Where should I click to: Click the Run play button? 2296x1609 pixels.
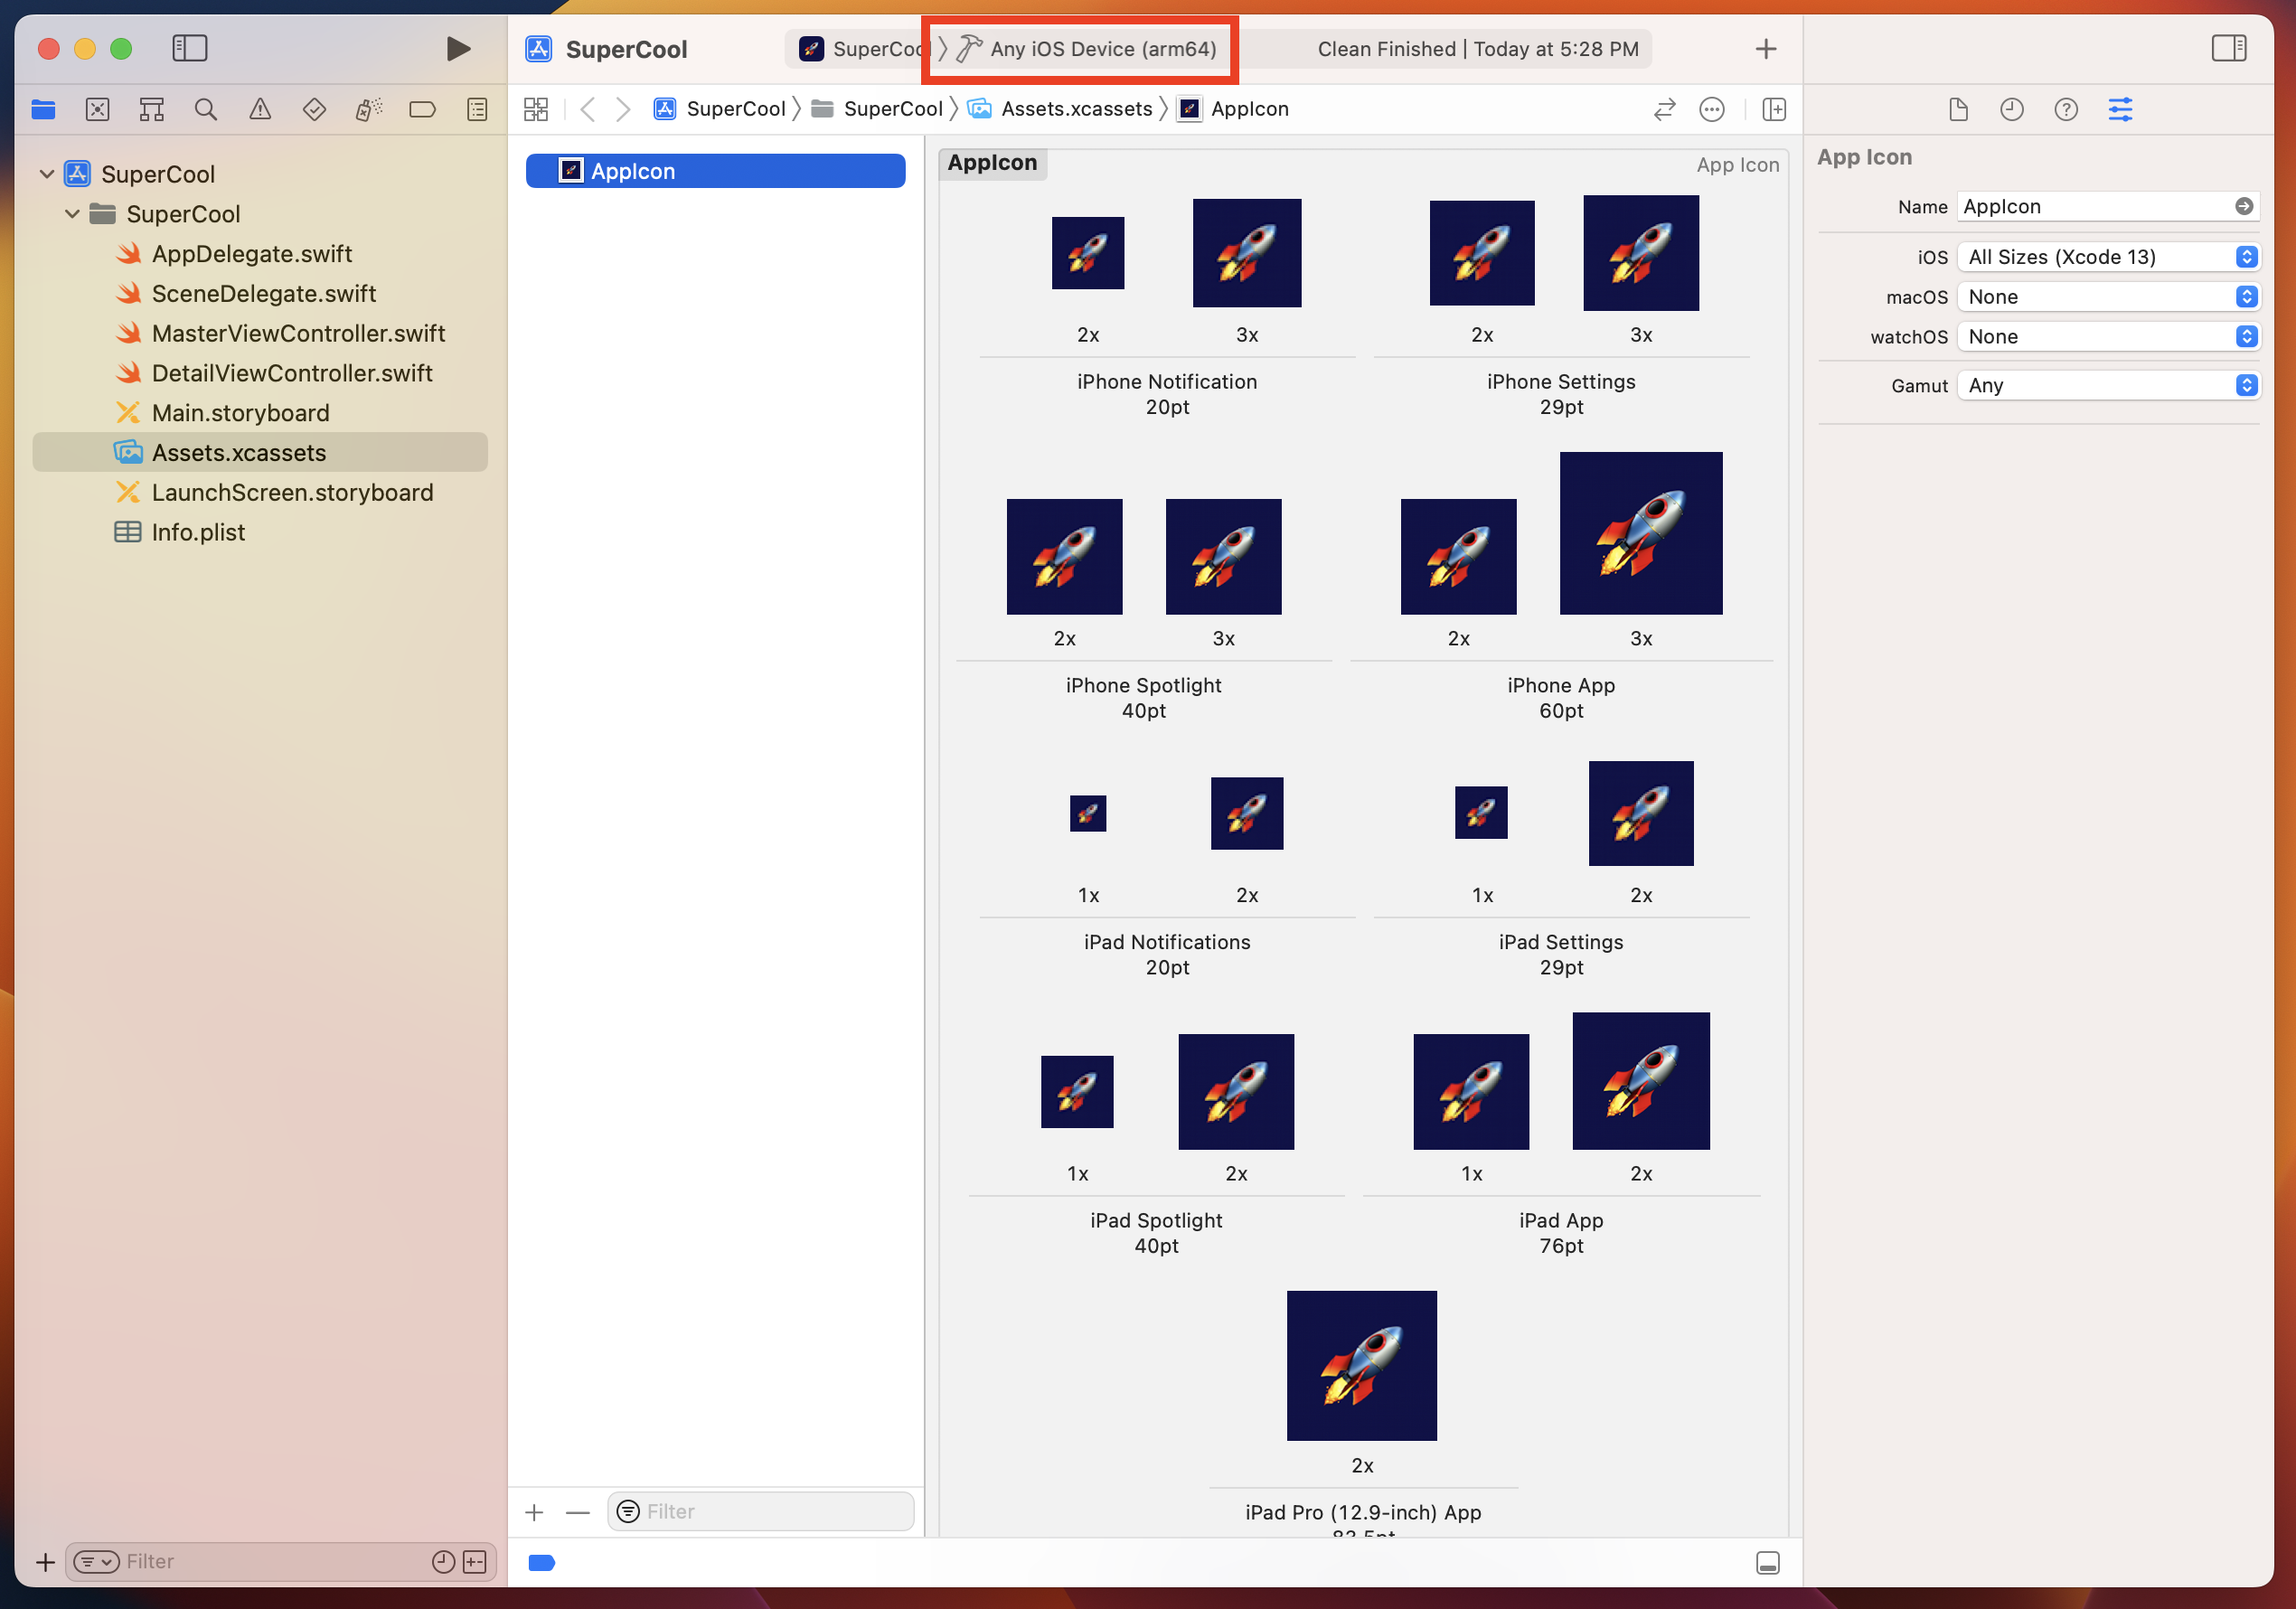(x=458, y=48)
